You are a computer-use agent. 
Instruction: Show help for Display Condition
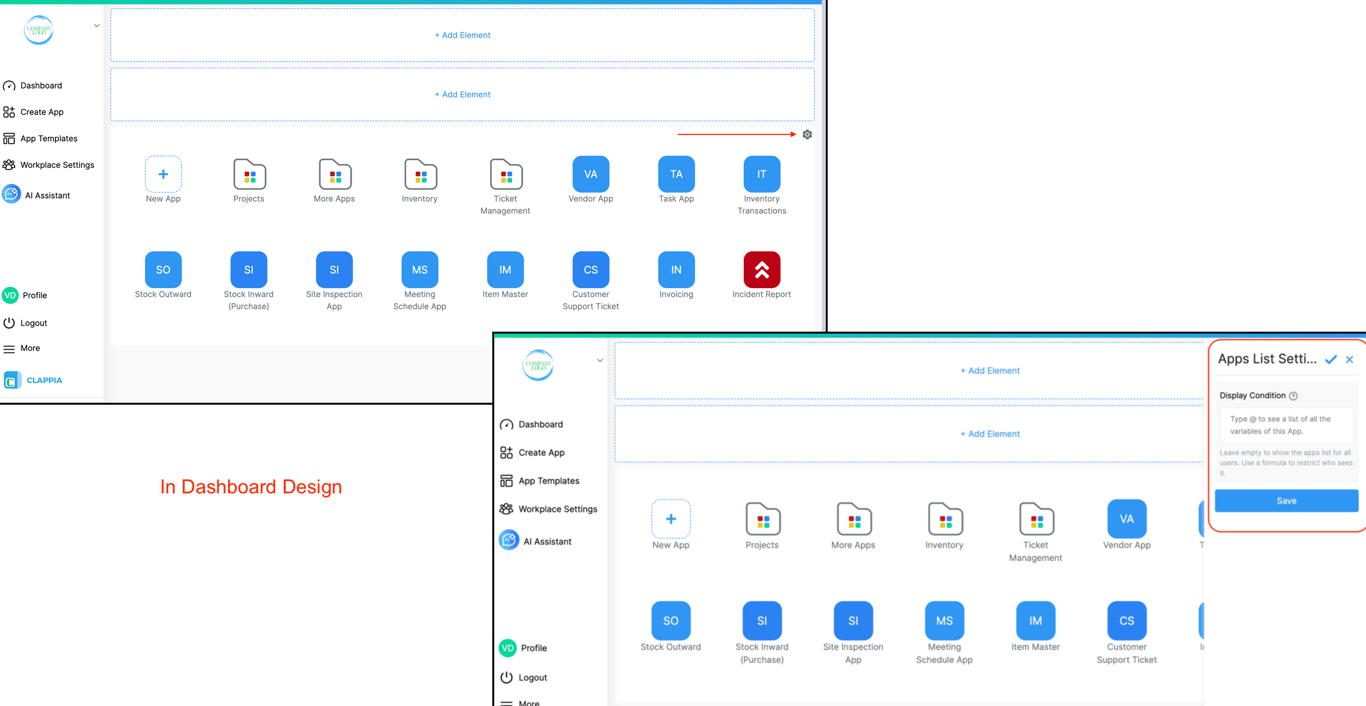pos(1293,396)
